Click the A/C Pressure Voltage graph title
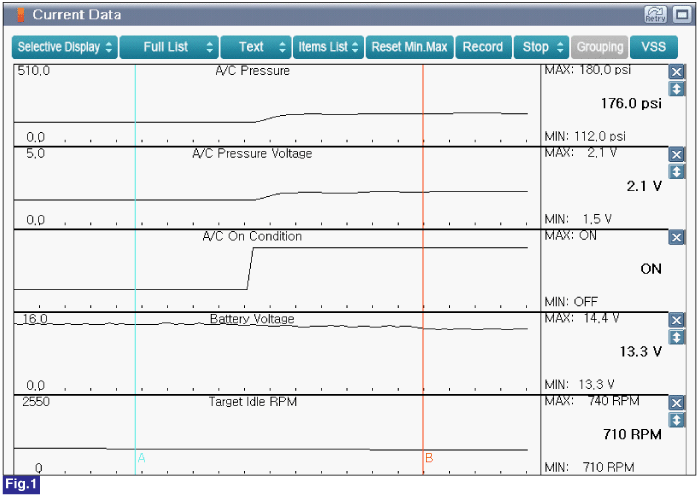700x498 pixels. pyautogui.click(x=252, y=154)
